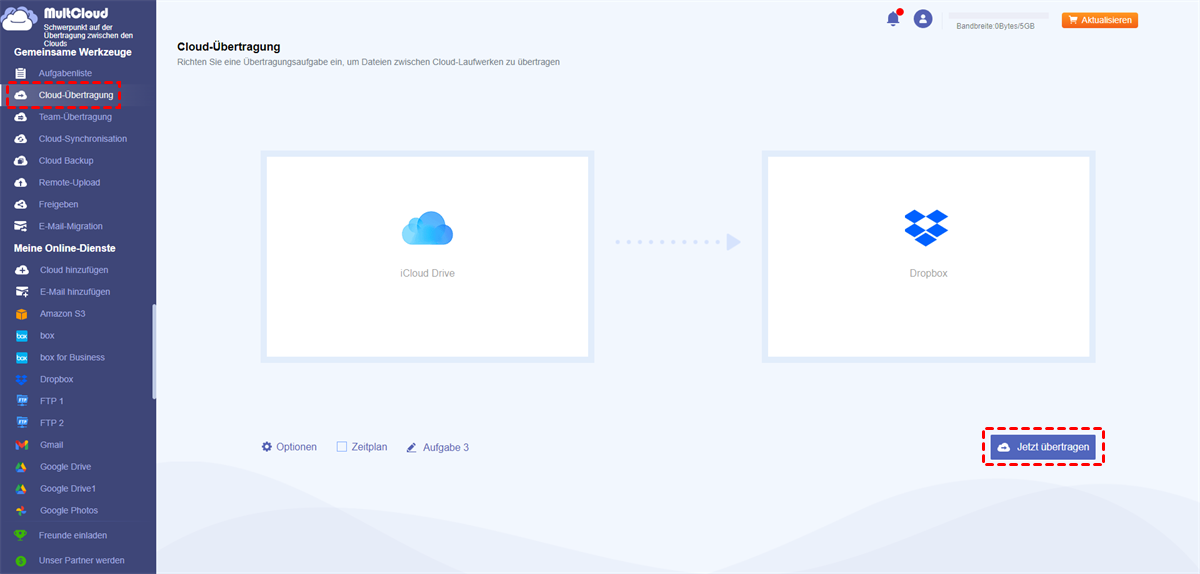Click the Aktualisieren upgrade button
This screenshot has width=1200, height=574.
(1100, 20)
